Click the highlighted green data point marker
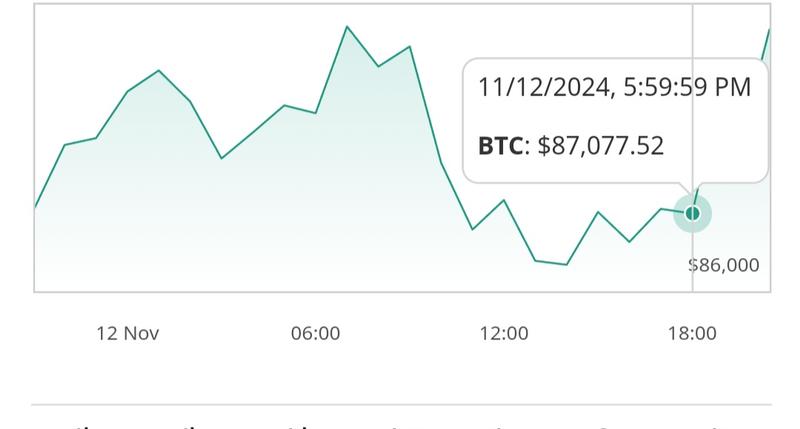The image size is (800, 429). [x=692, y=213]
